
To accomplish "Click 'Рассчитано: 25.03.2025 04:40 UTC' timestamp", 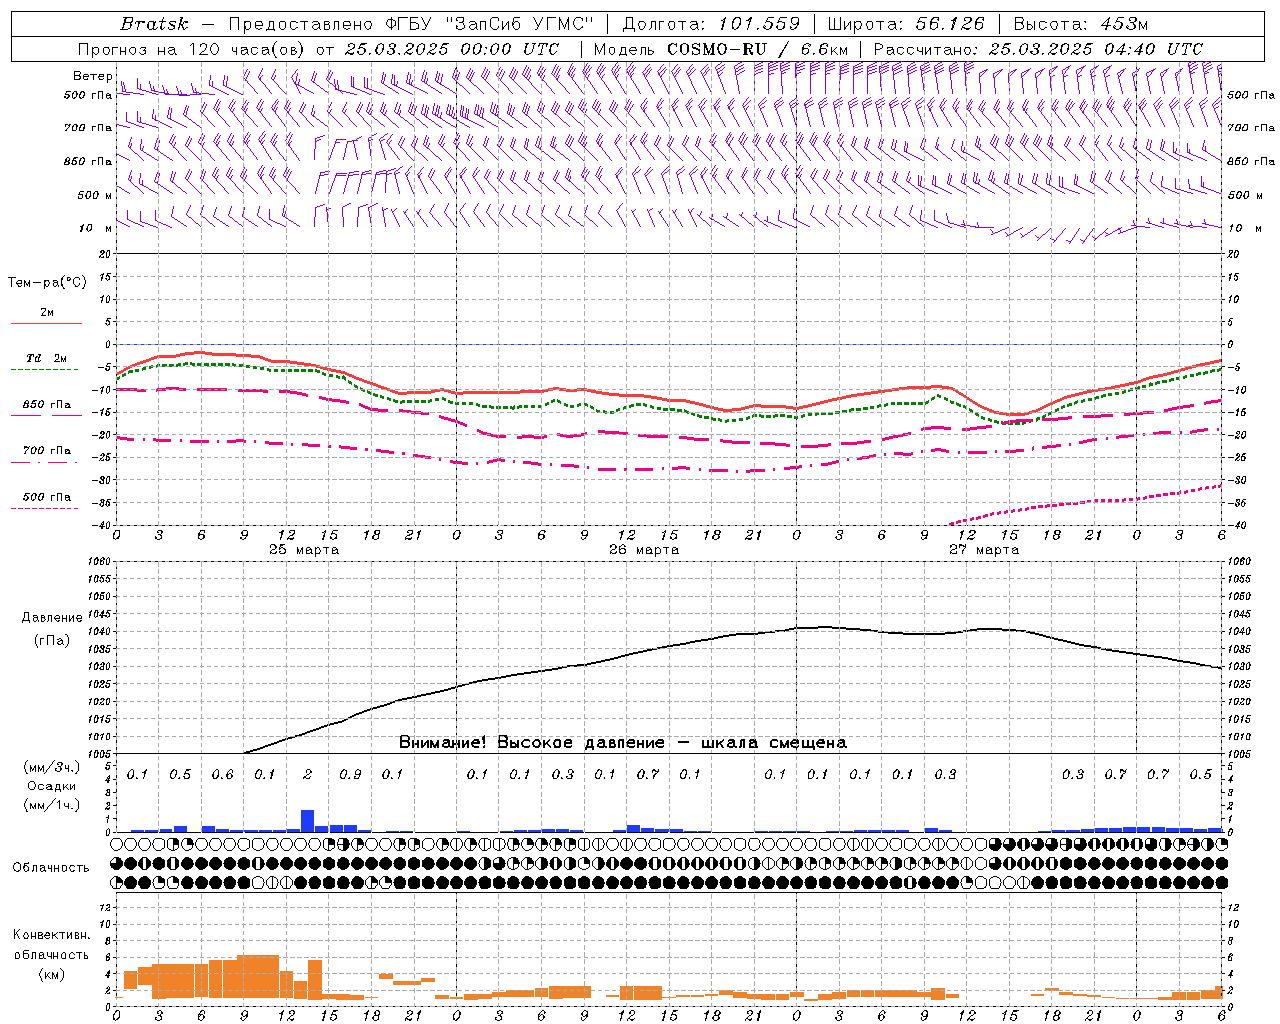I will tap(1038, 49).
